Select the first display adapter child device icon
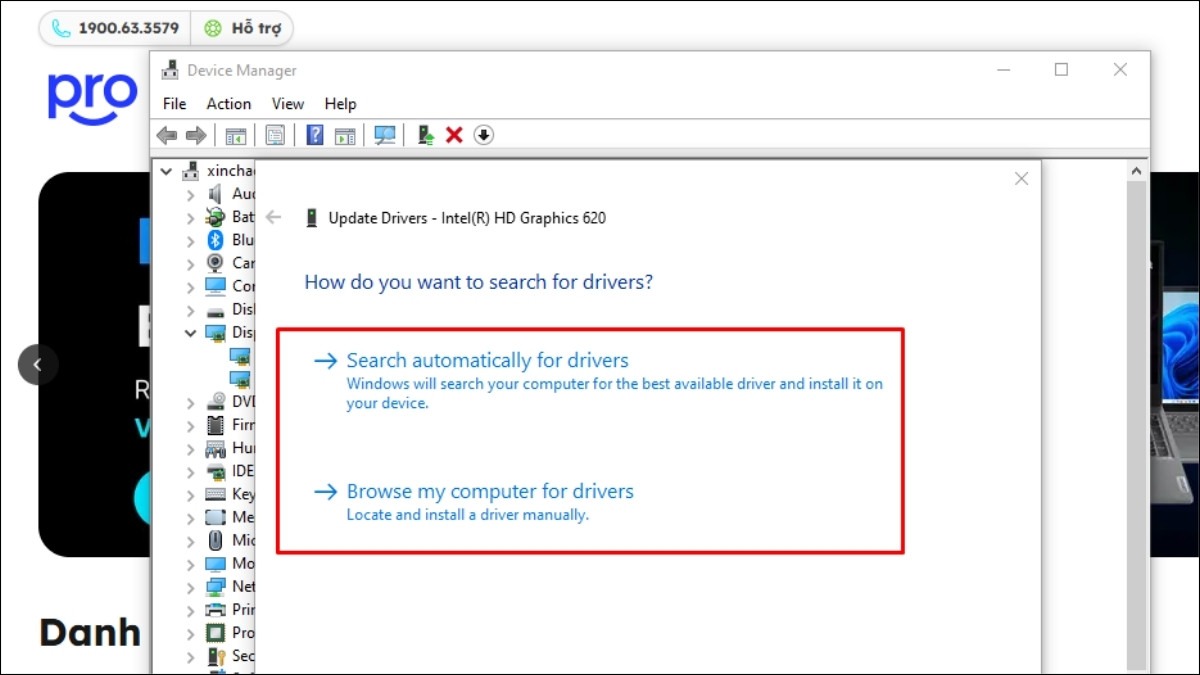Screen dimensions: 1200x675 point(240,356)
